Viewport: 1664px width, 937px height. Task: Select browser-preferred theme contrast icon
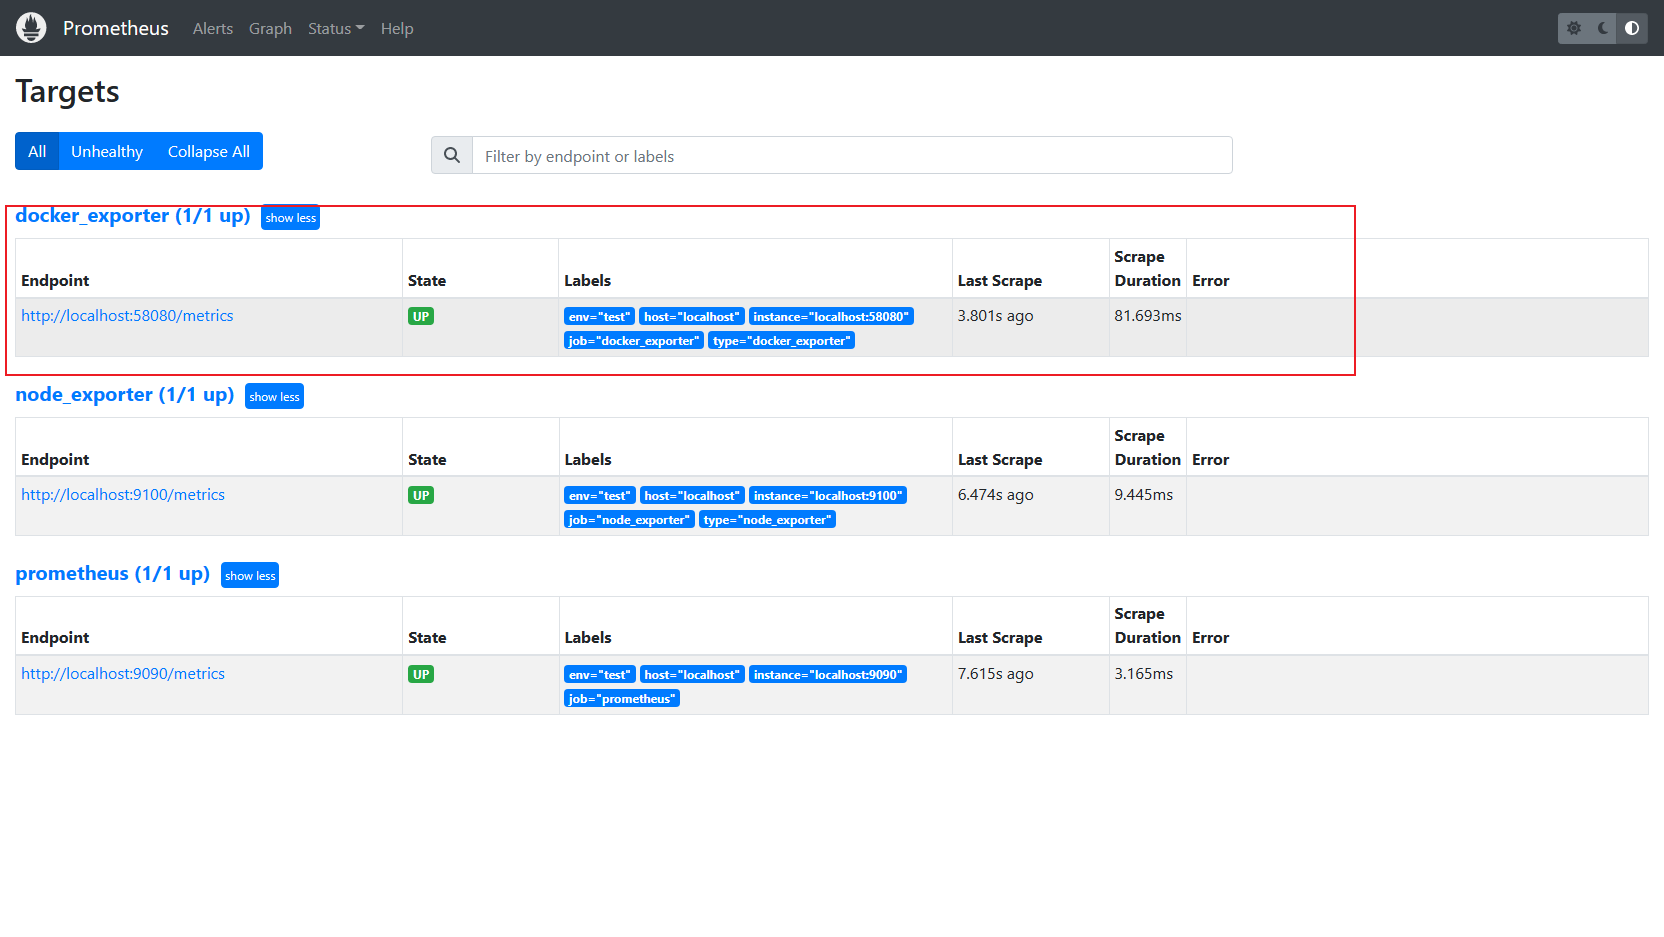click(1632, 28)
